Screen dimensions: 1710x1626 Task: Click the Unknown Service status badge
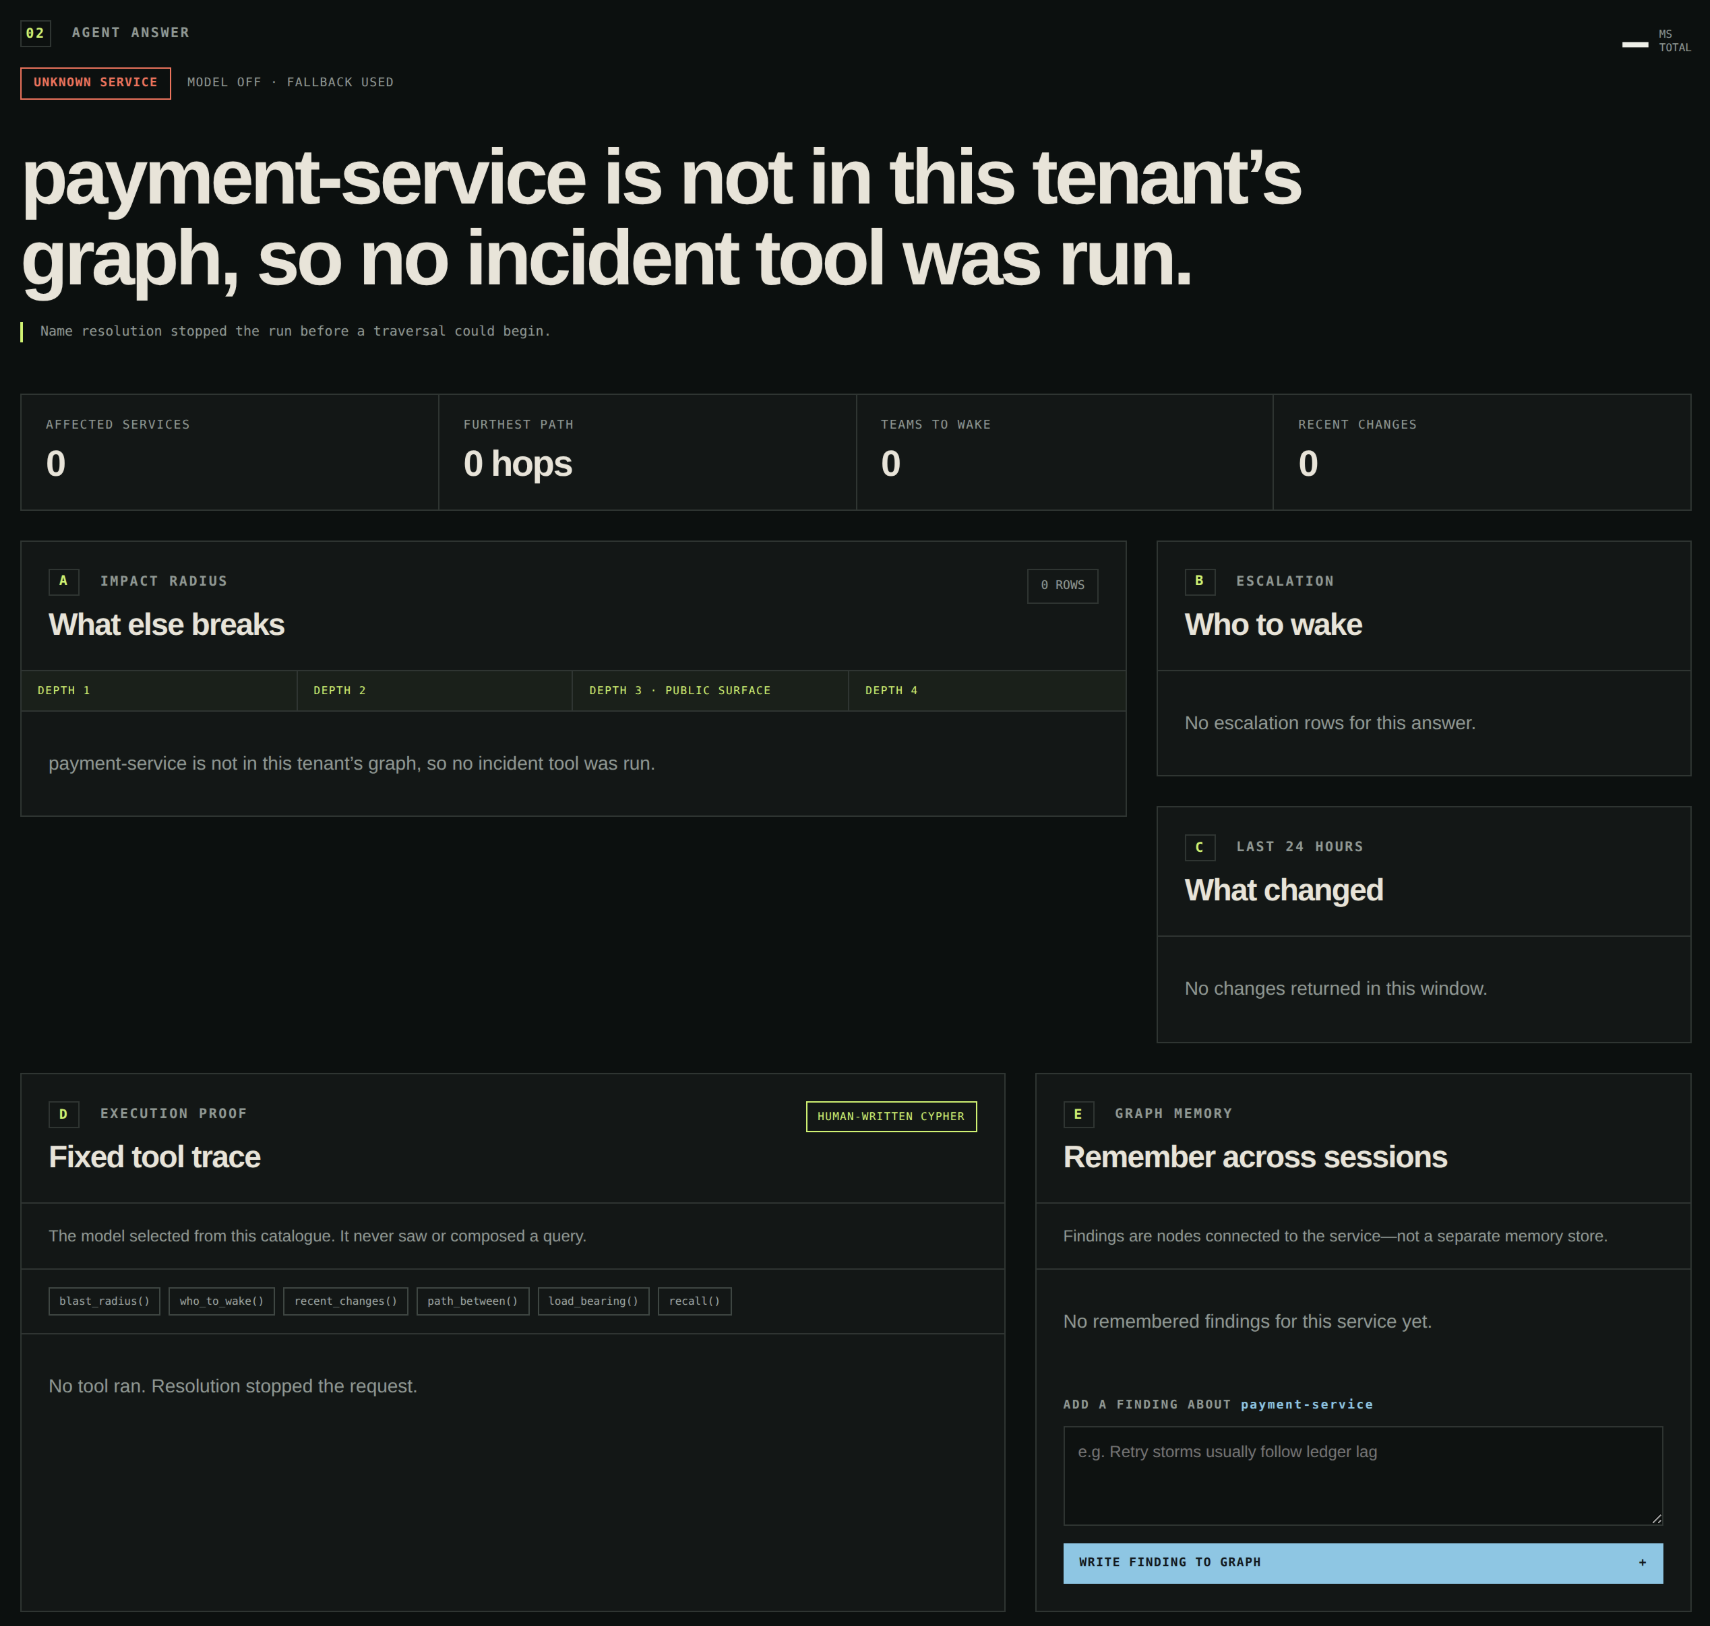(x=95, y=83)
